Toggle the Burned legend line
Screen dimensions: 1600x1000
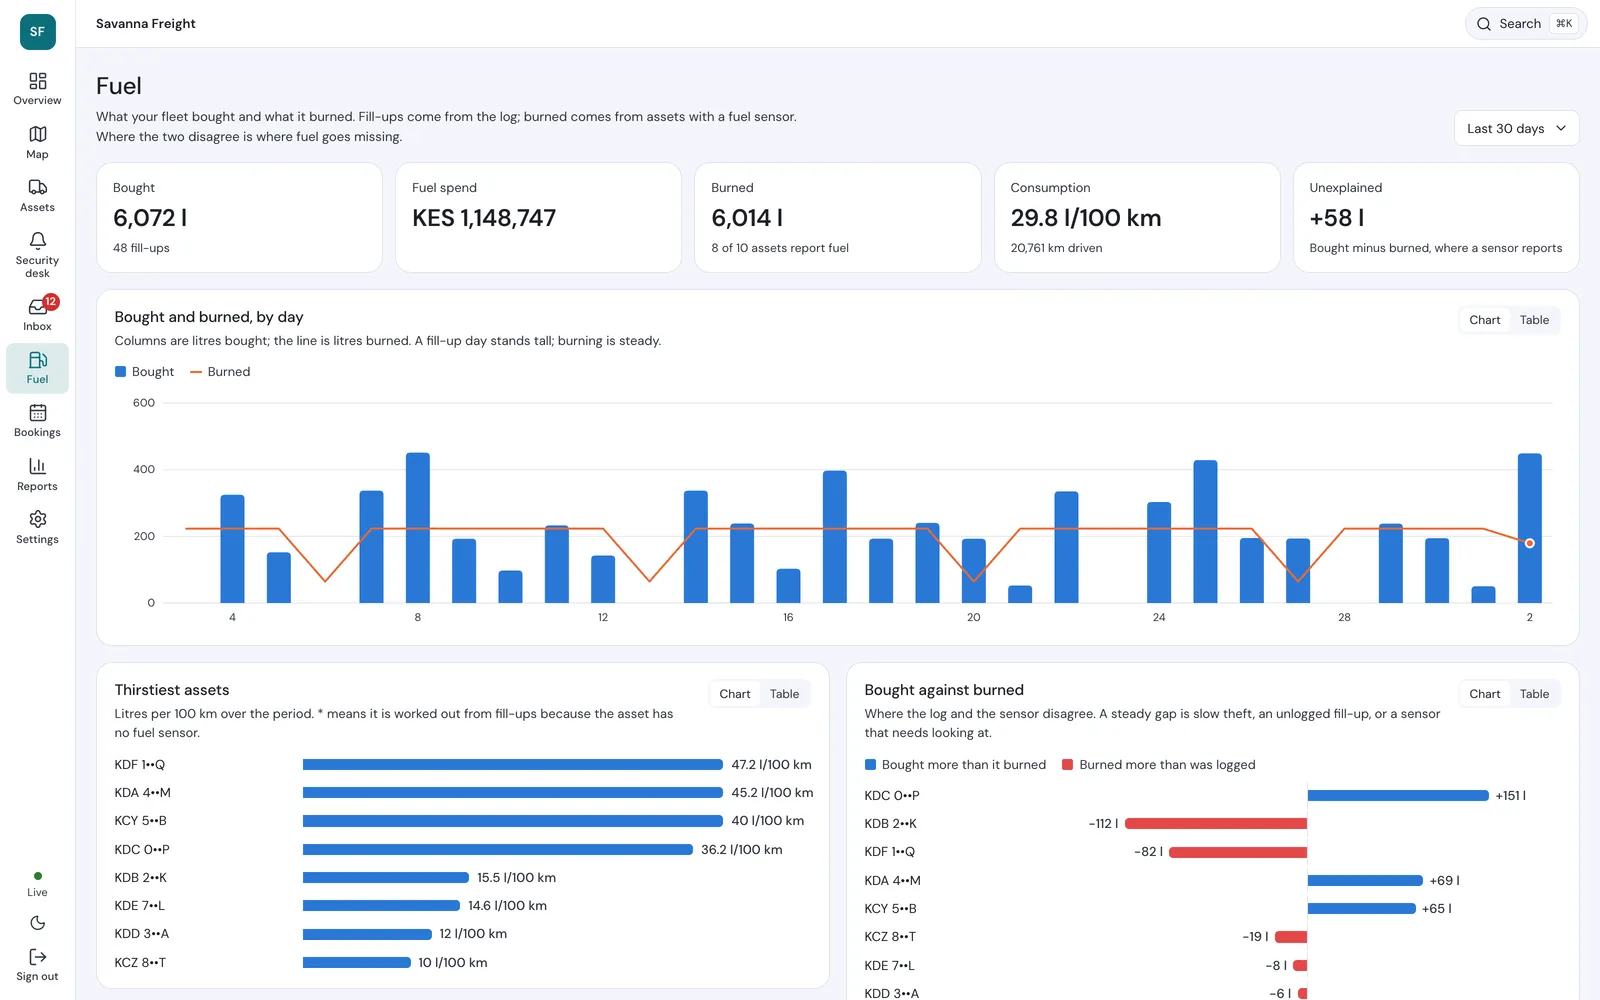pos(196,372)
